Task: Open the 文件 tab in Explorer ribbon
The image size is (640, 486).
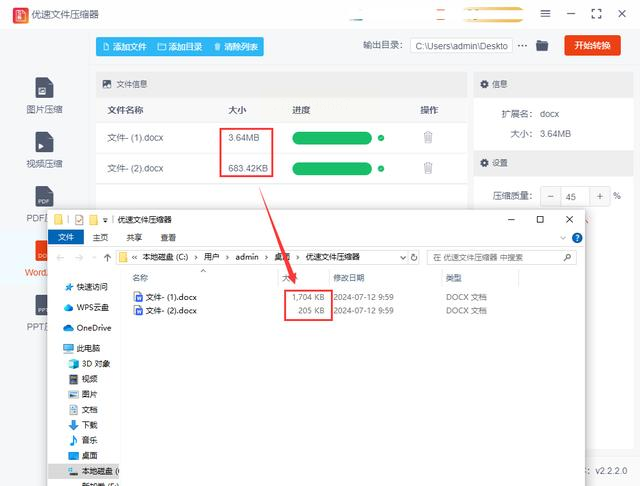Action: (66, 237)
